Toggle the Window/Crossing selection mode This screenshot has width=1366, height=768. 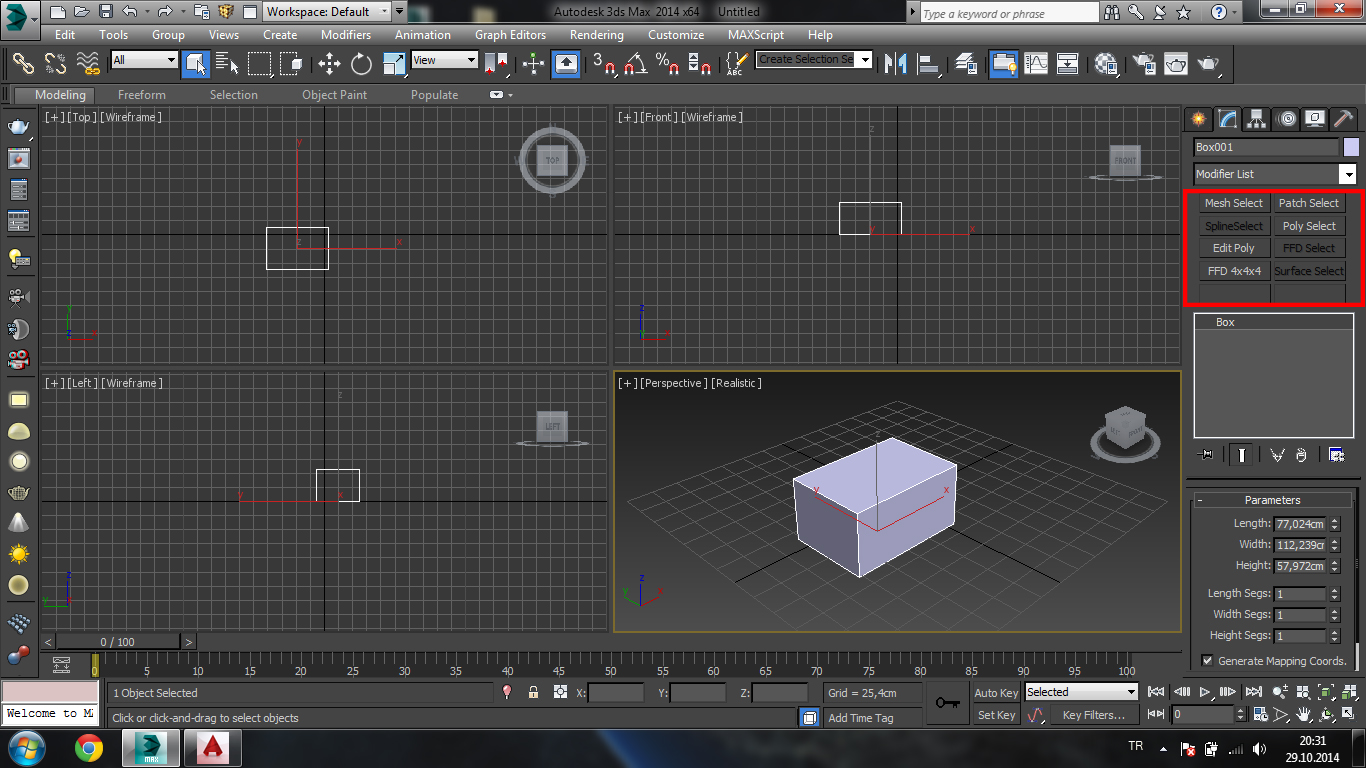(292, 64)
